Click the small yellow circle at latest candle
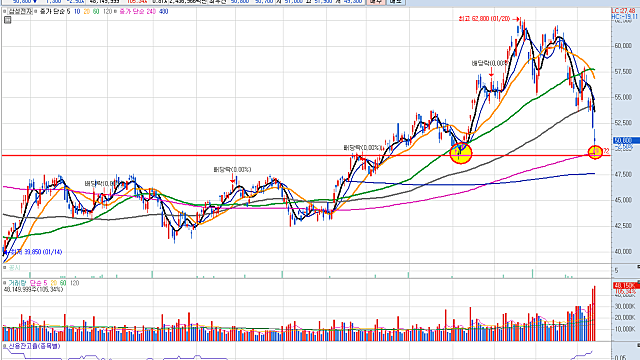 (x=595, y=152)
